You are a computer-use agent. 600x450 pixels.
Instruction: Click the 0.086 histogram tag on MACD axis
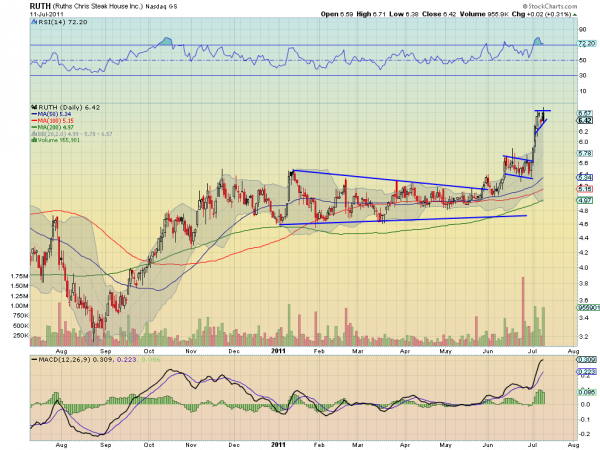point(585,393)
